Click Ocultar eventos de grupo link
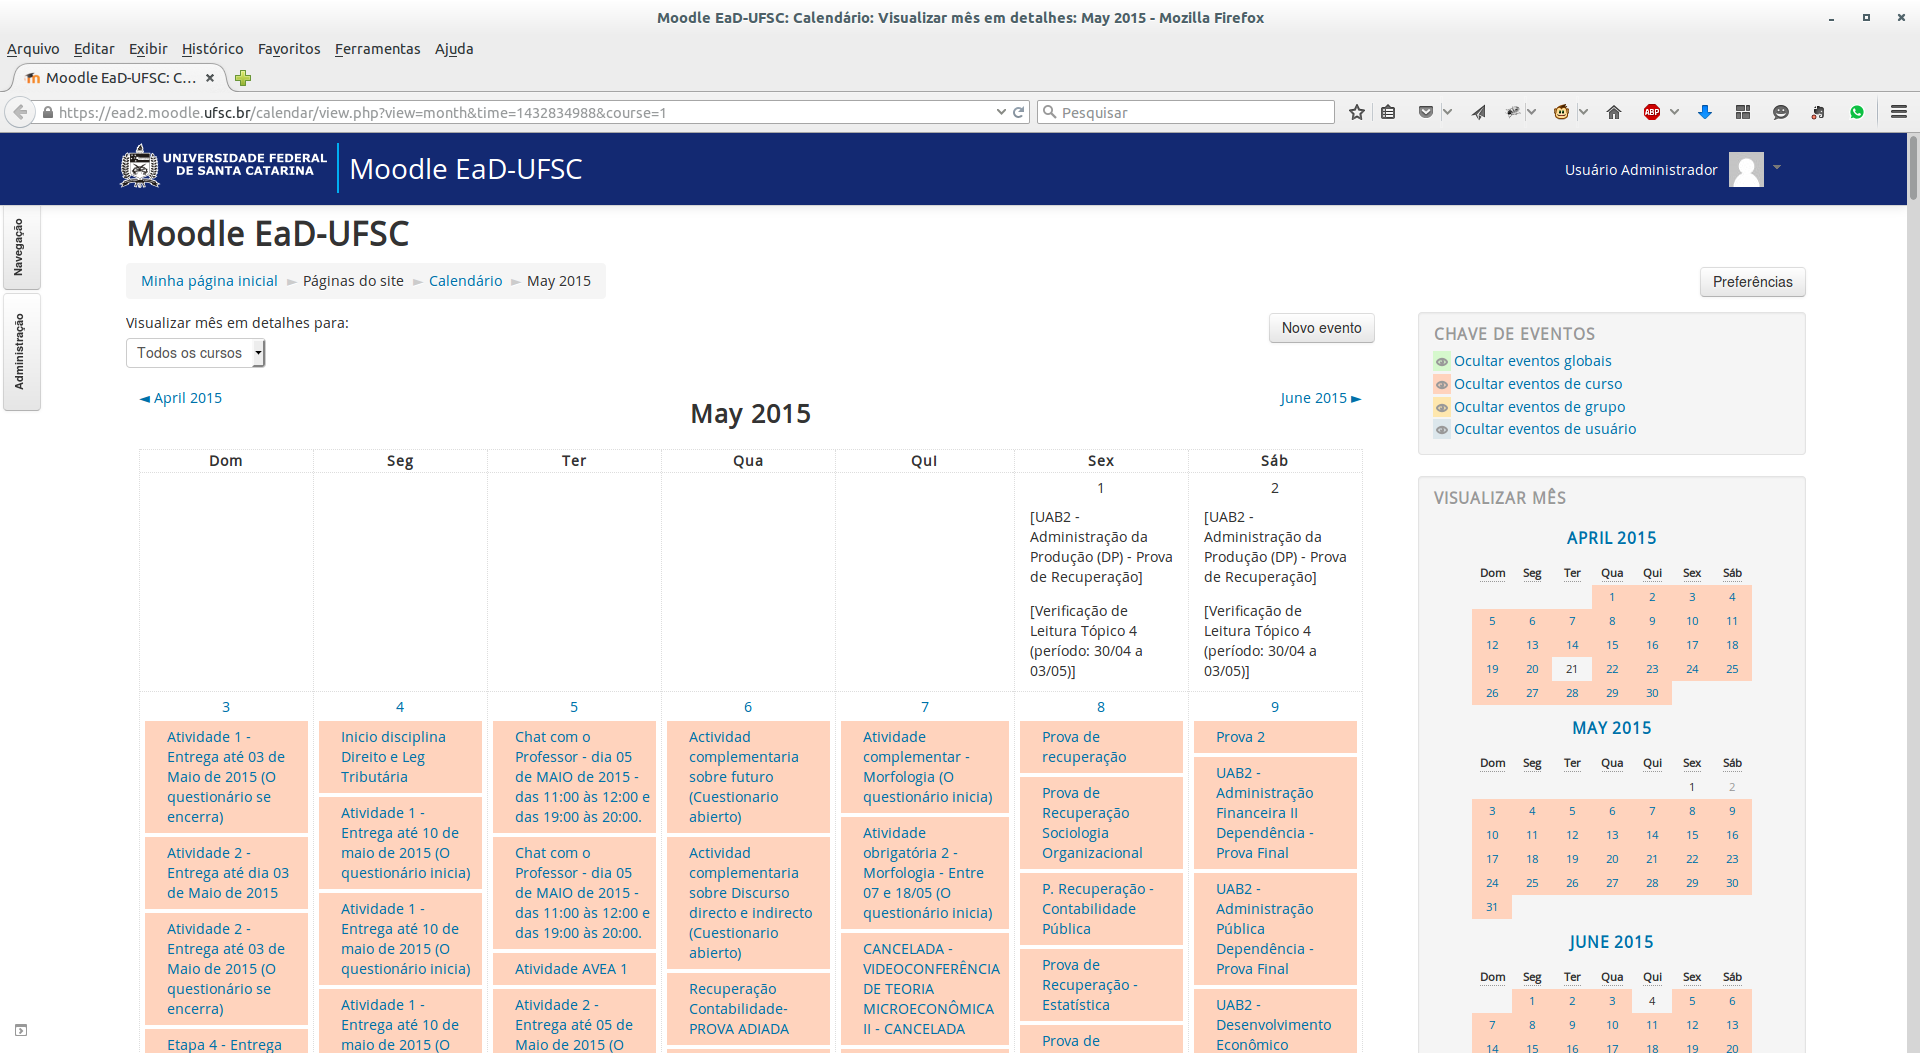The height and width of the screenshot is (1053, 1920). tap(1539, 407)
